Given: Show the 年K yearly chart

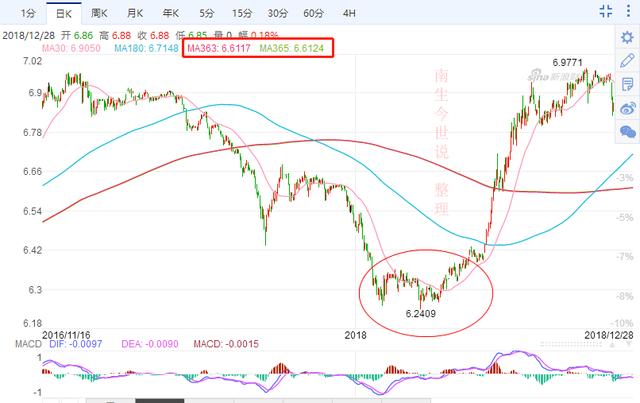Looking at the screenshot, I should (x=169, y=13).
